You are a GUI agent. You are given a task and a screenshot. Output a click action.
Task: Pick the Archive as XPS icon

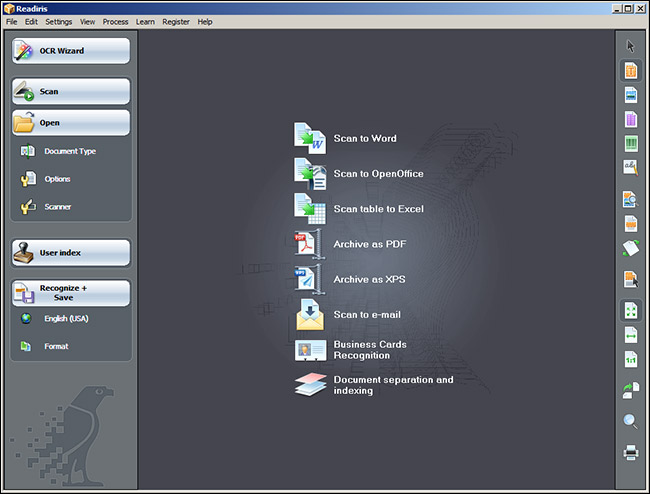tap(310, 279)
